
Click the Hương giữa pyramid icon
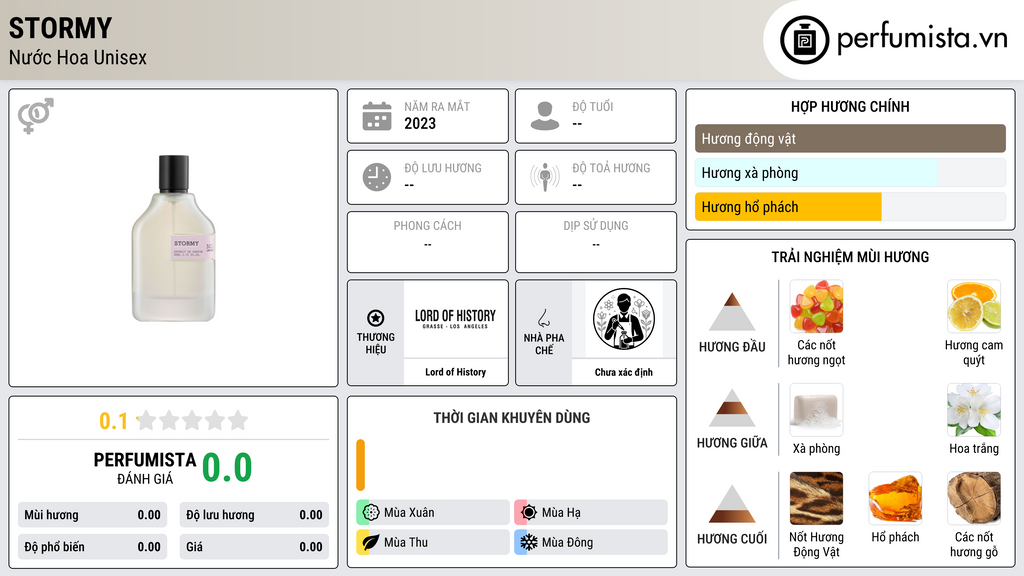(x=732, y=408)
